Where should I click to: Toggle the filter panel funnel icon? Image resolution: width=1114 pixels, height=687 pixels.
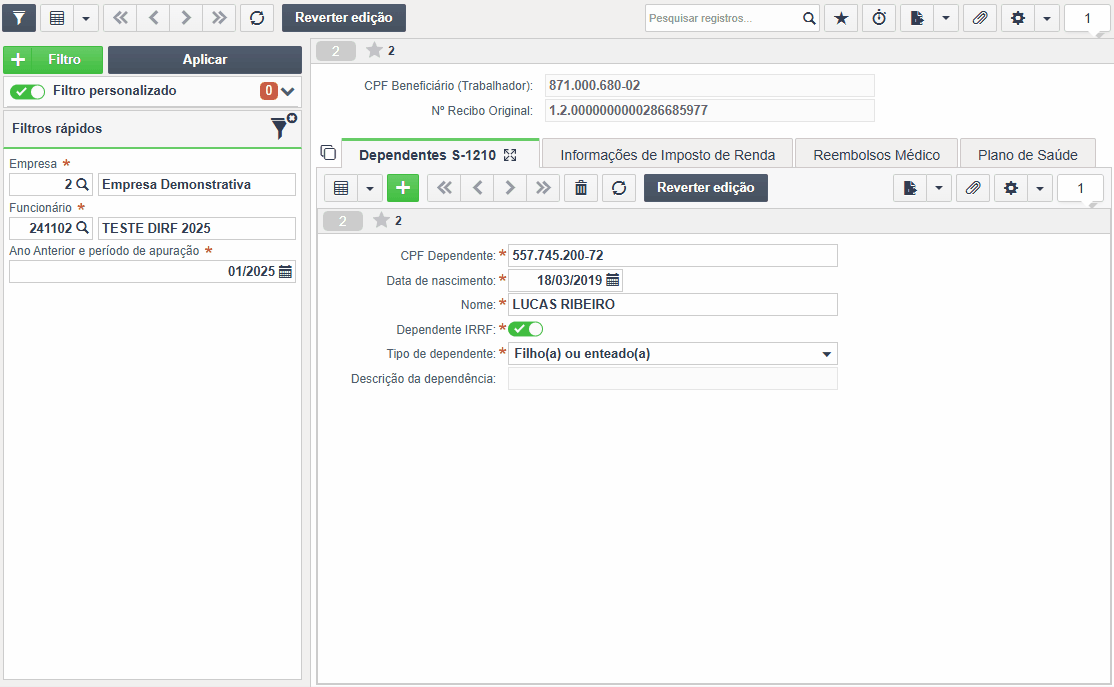click(19, 18)
